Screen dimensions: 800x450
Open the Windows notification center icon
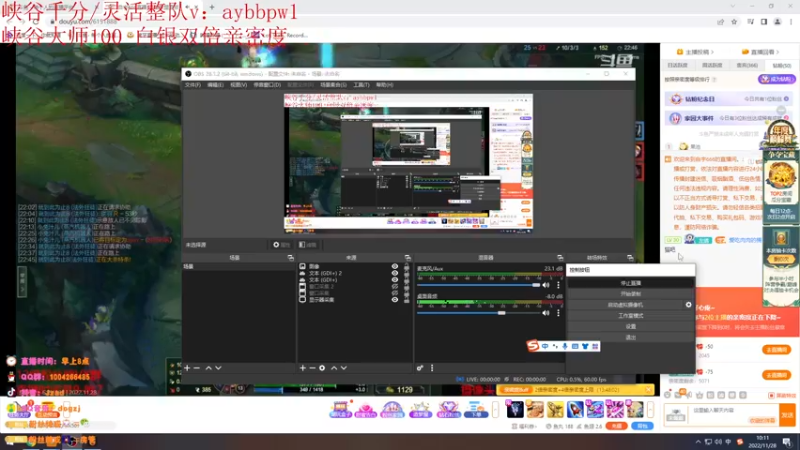(x=787, y=441)
